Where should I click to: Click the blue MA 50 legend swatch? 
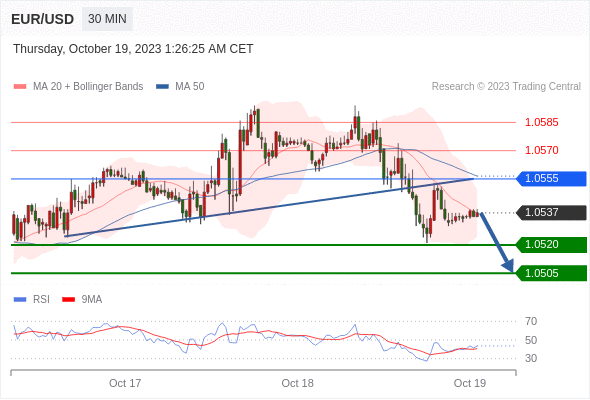pyautogui.click(x=162, y=86)
